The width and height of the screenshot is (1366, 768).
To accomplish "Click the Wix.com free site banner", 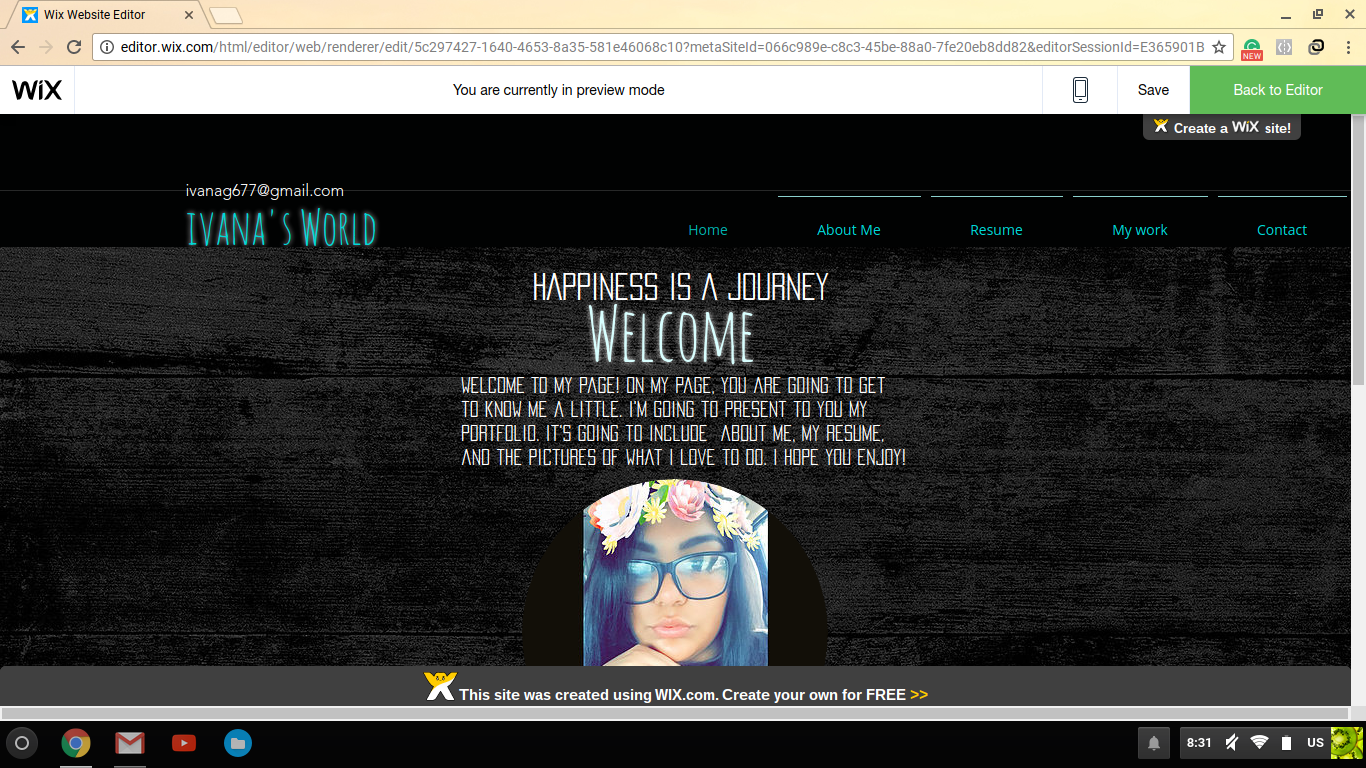I will click(677, 693).
